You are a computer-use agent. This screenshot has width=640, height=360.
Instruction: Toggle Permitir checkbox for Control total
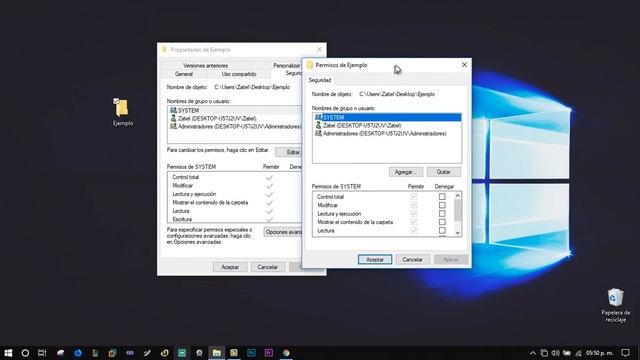tap(414, 197)
